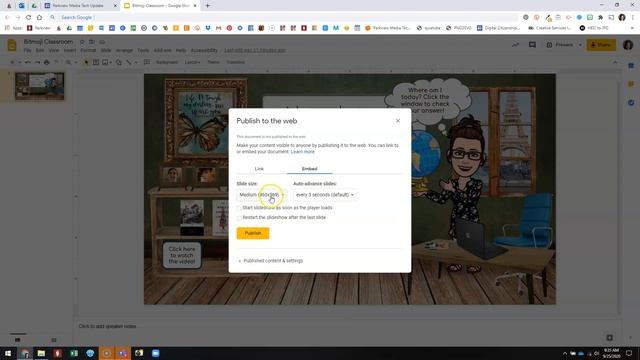Switch to the Link tab
This screenshot has width=640, height=360.
tap(259, 169)
